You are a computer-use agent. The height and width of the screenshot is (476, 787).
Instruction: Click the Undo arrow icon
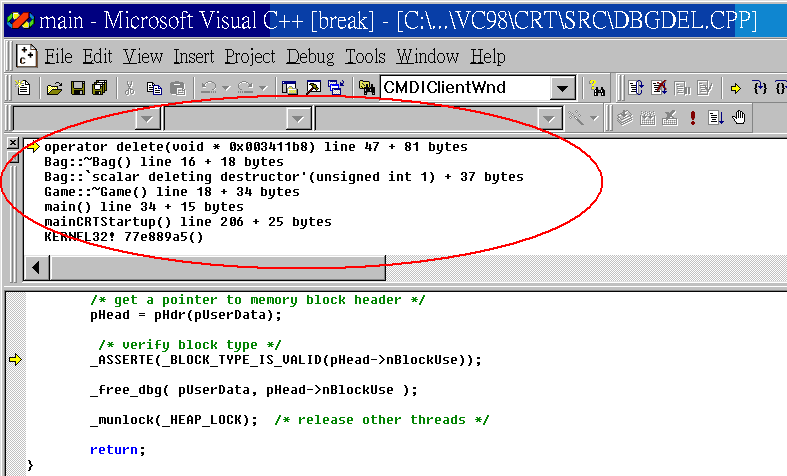point(208,88)
